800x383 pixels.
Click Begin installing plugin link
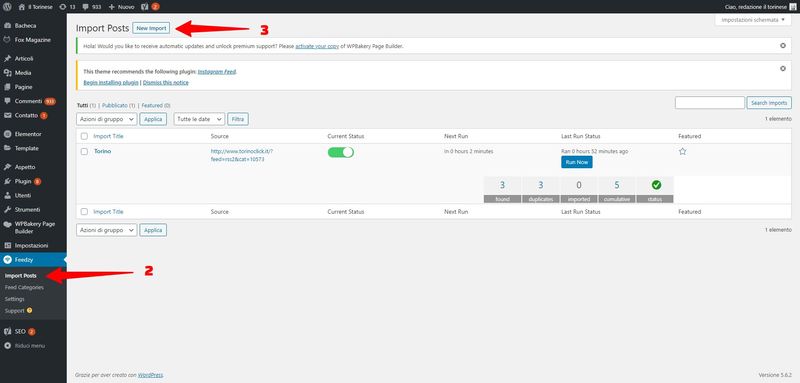point(111,83)
